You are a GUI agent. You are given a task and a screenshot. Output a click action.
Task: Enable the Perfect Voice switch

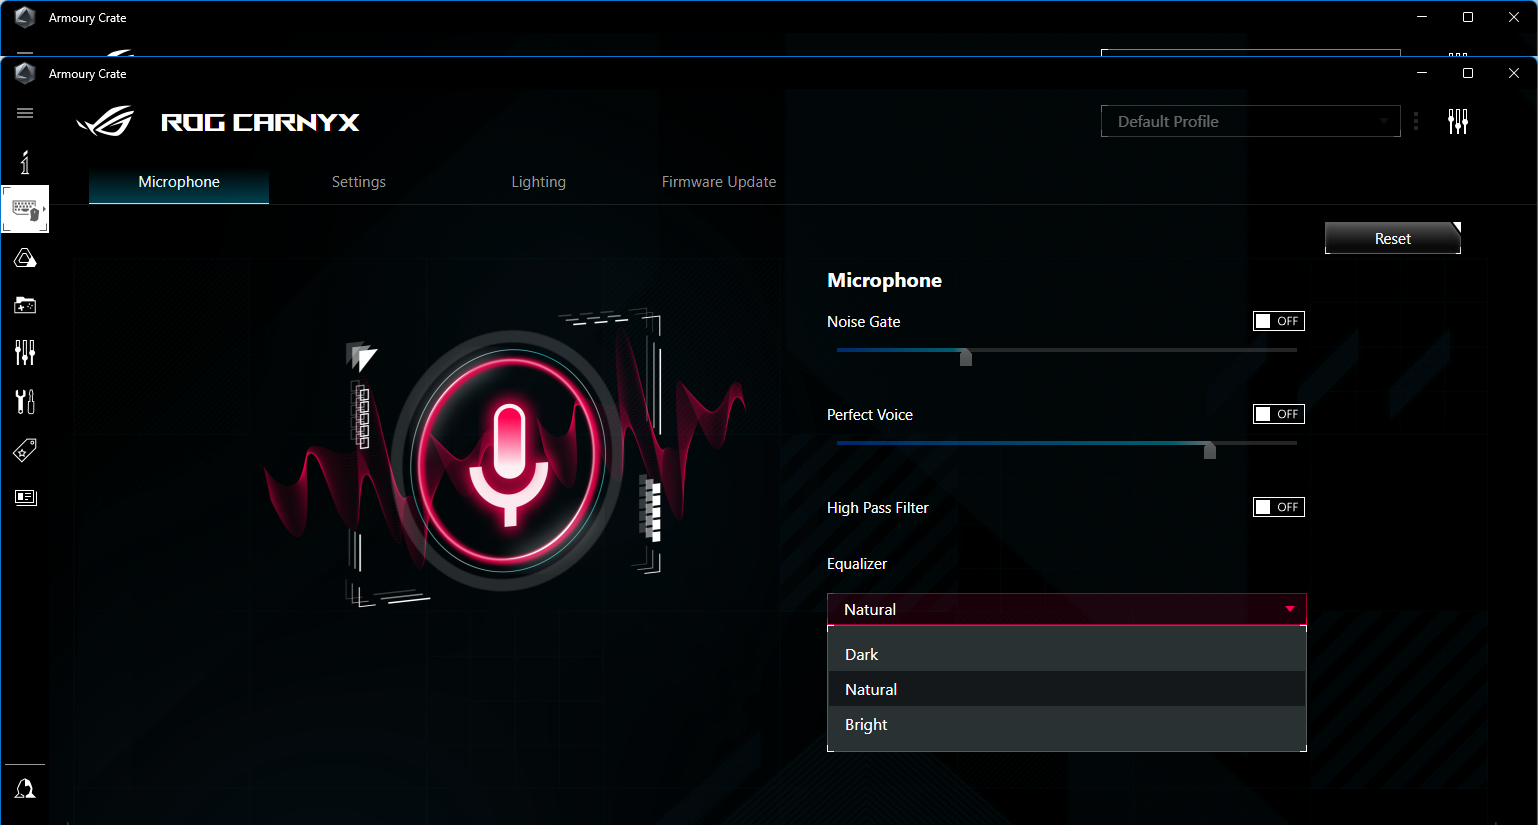(1279, 414)
